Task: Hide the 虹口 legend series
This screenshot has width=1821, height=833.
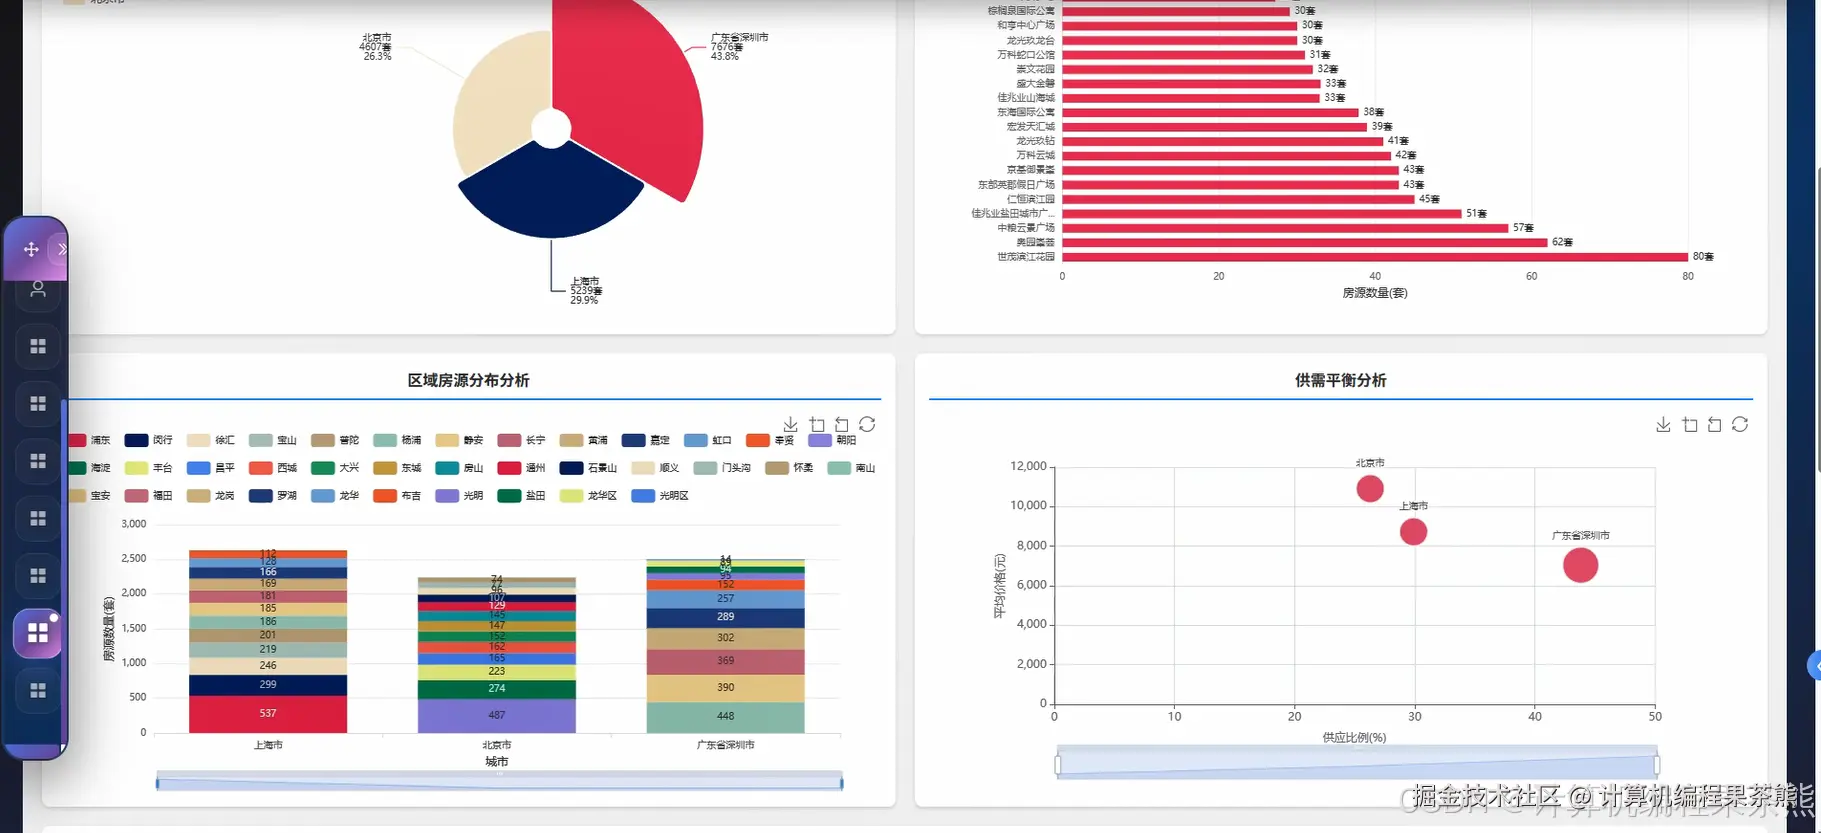Action: click(x=708, y=440)
